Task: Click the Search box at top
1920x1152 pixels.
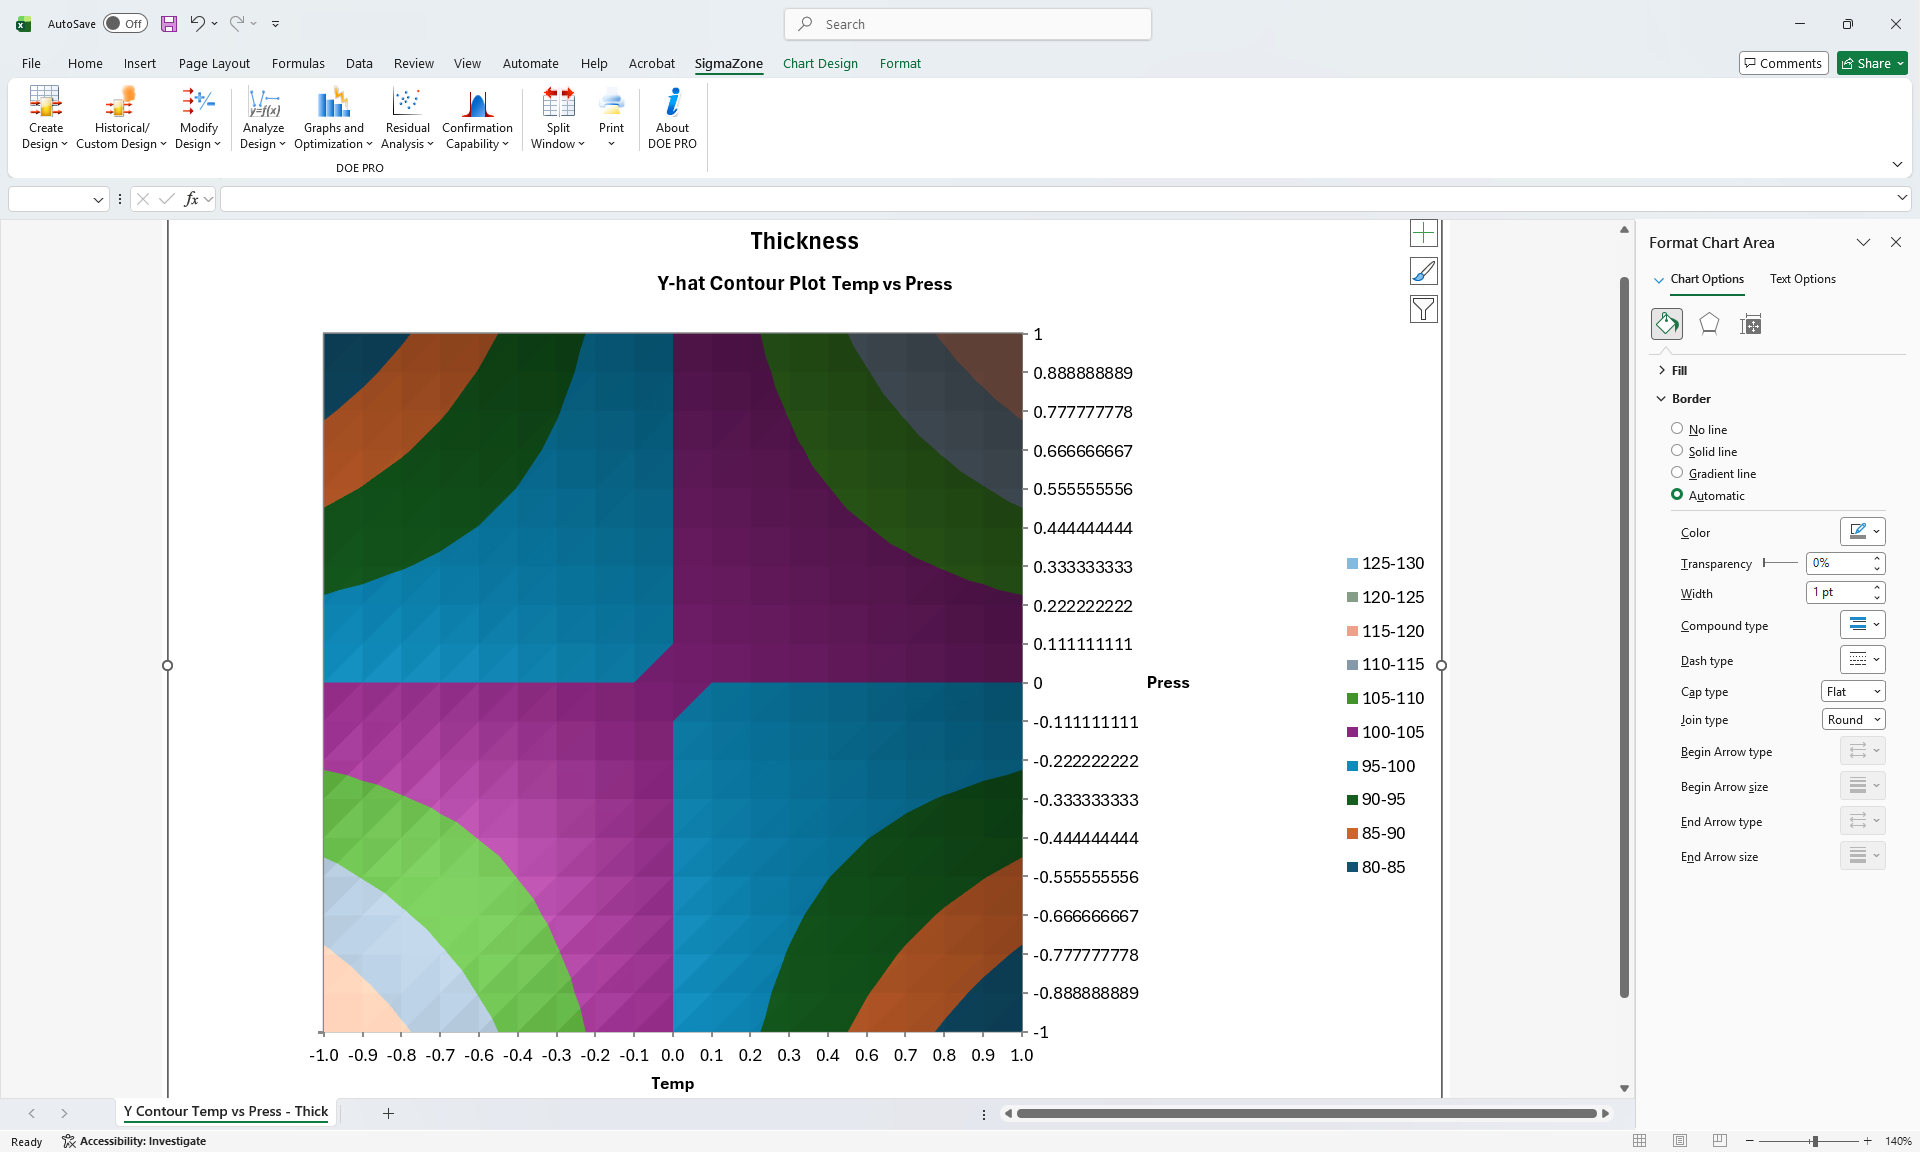Action: pyautogui.click(x=966, y=23)
